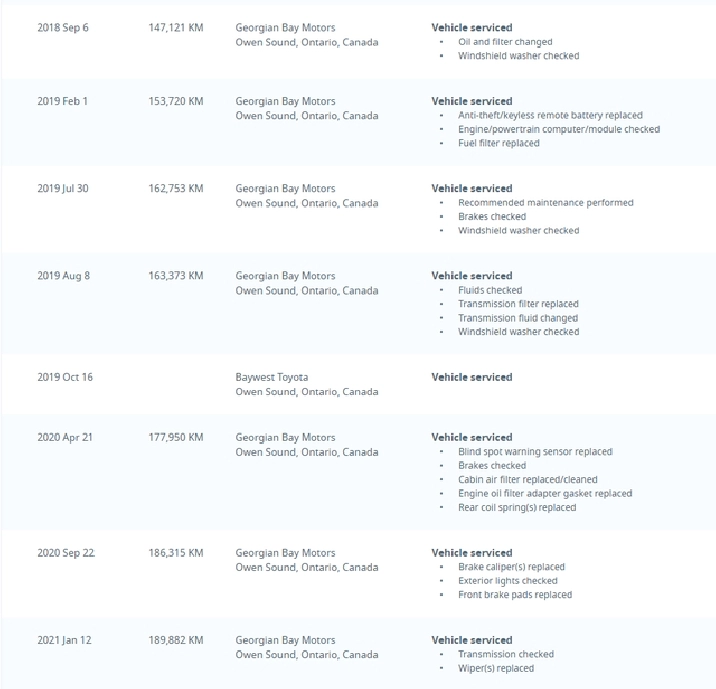716x689 pixels.
Task: Select "Rear coil spring(s) replaced" line
Action: pyautogui.click(x=517, y=507)
